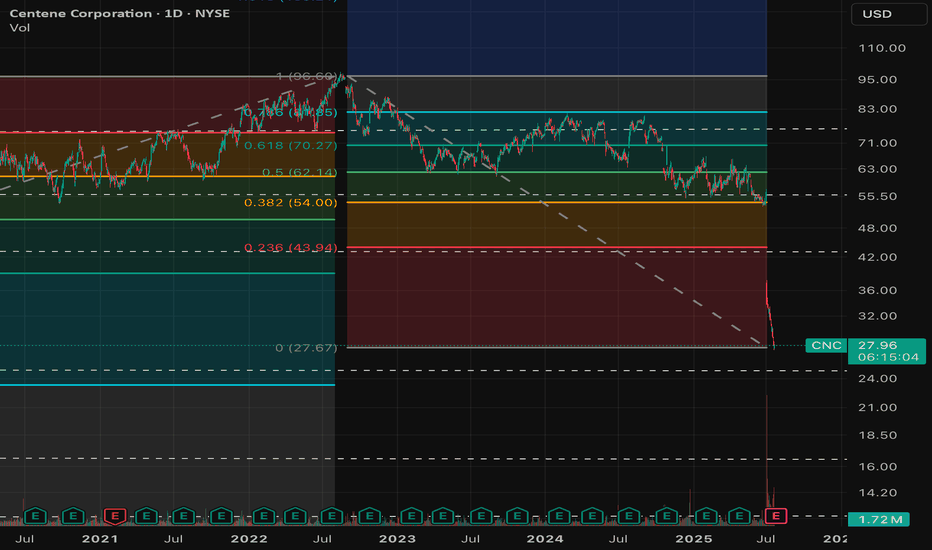Click the Centene Corporation symbol title
This screenshot has width=932, height=550.
click(x=119, y=13)
